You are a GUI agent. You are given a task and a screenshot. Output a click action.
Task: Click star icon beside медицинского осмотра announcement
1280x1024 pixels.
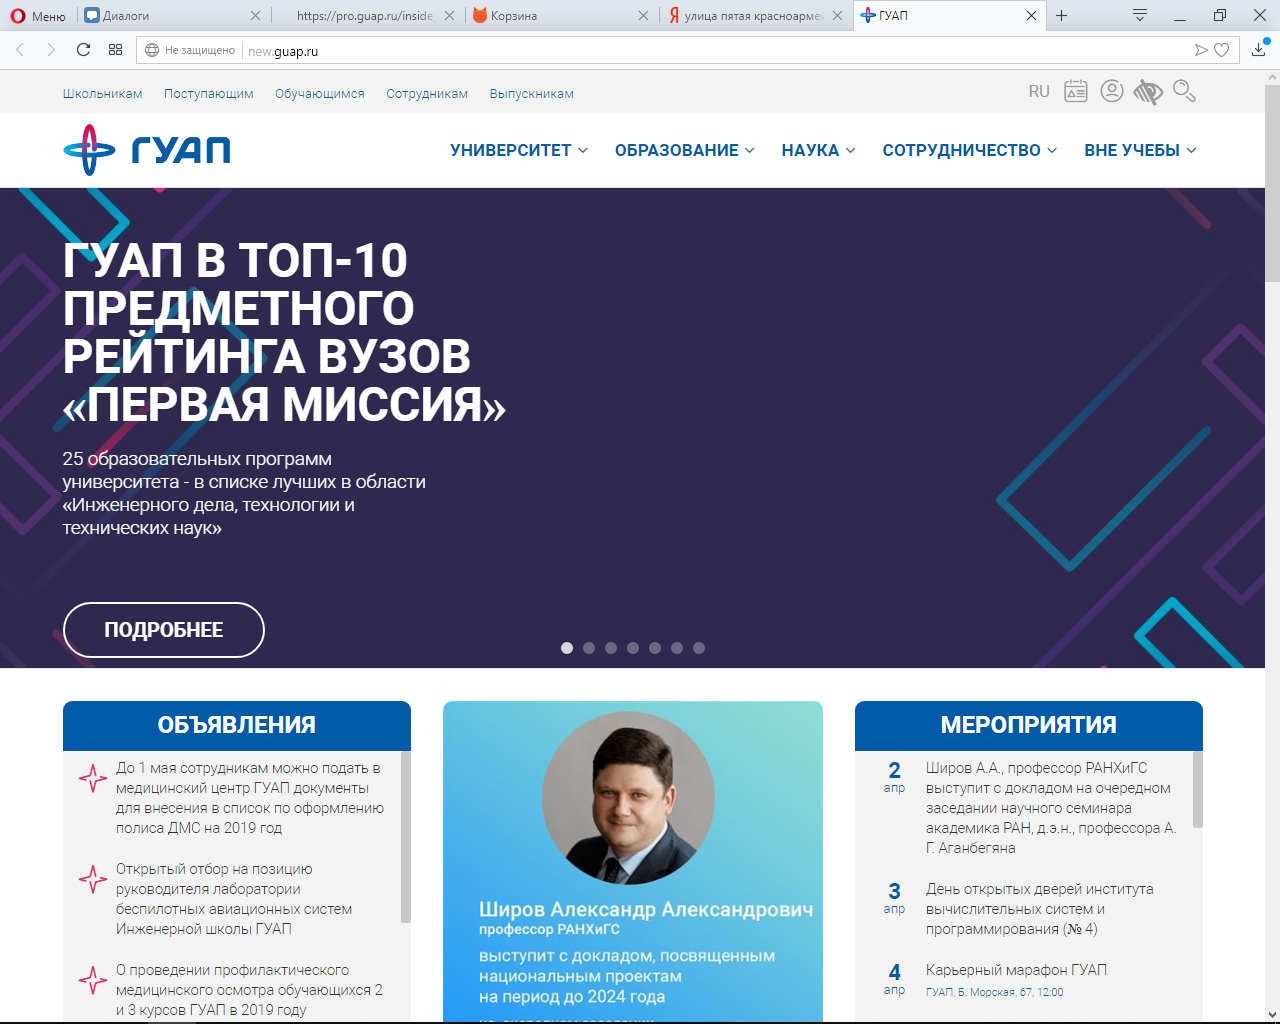(93, 980)
